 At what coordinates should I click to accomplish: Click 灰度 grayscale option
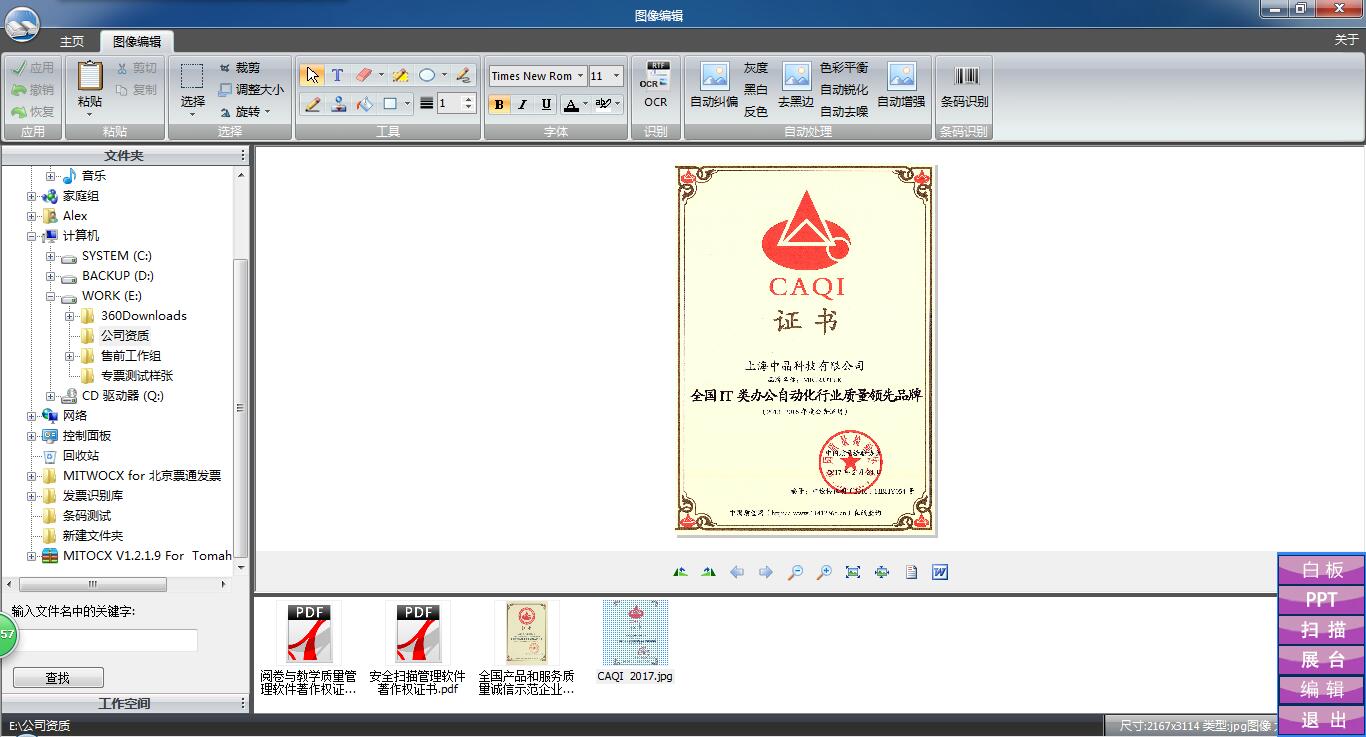pos(756,68)
